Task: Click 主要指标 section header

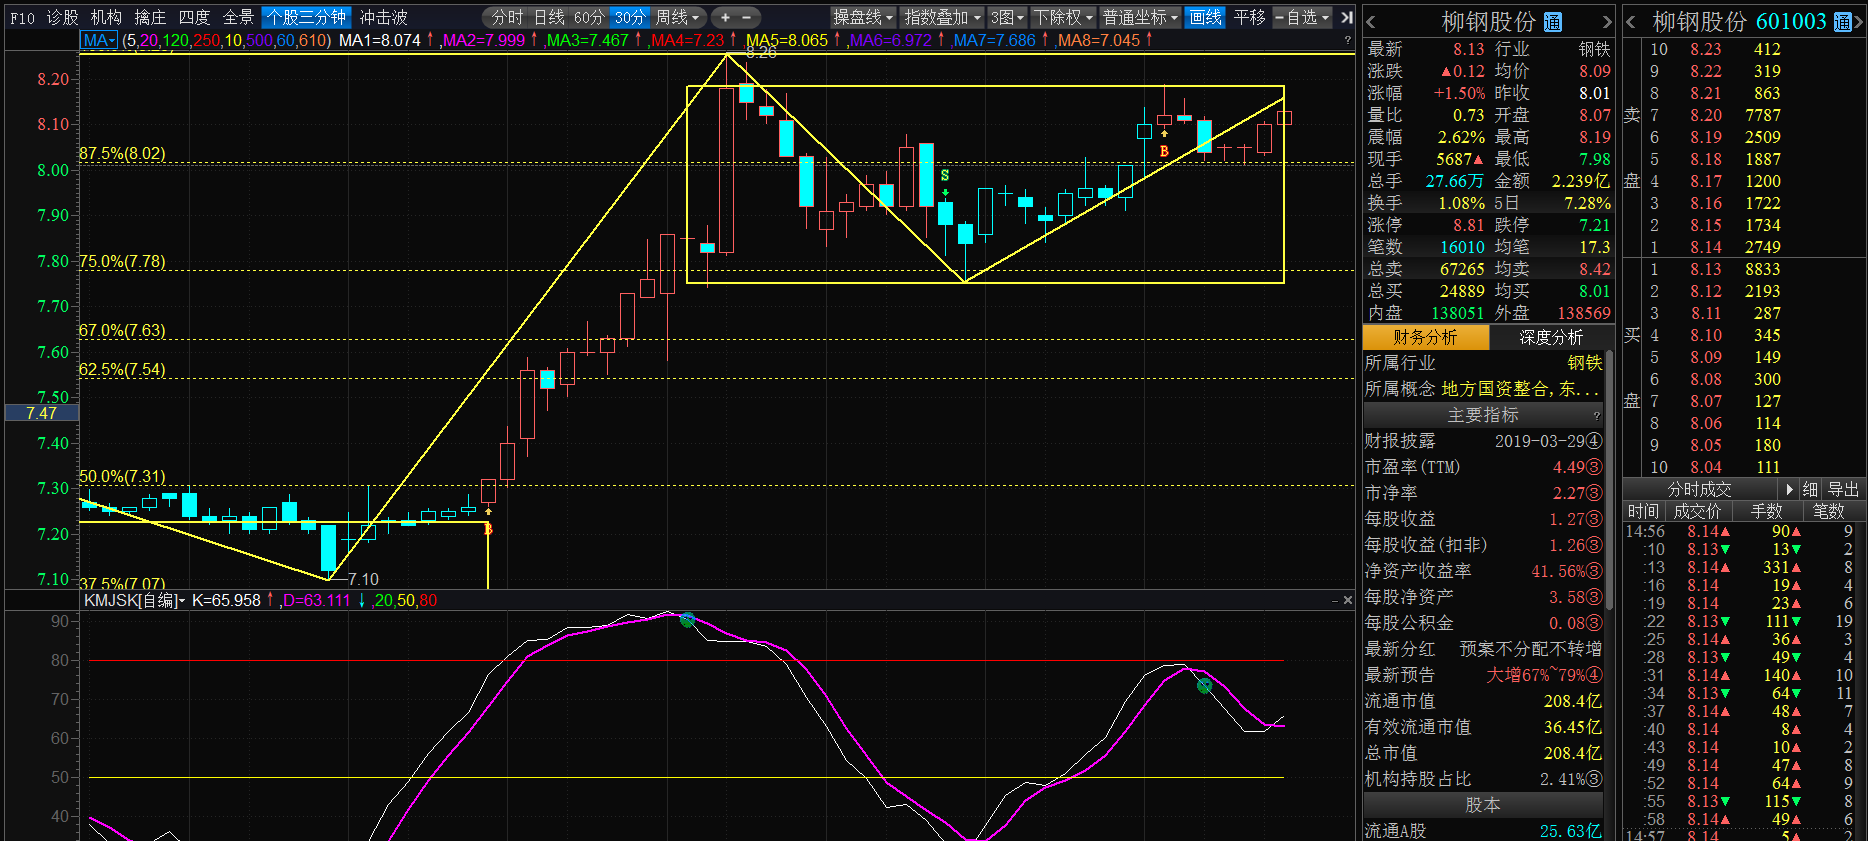Action: tap(1483, 415)
